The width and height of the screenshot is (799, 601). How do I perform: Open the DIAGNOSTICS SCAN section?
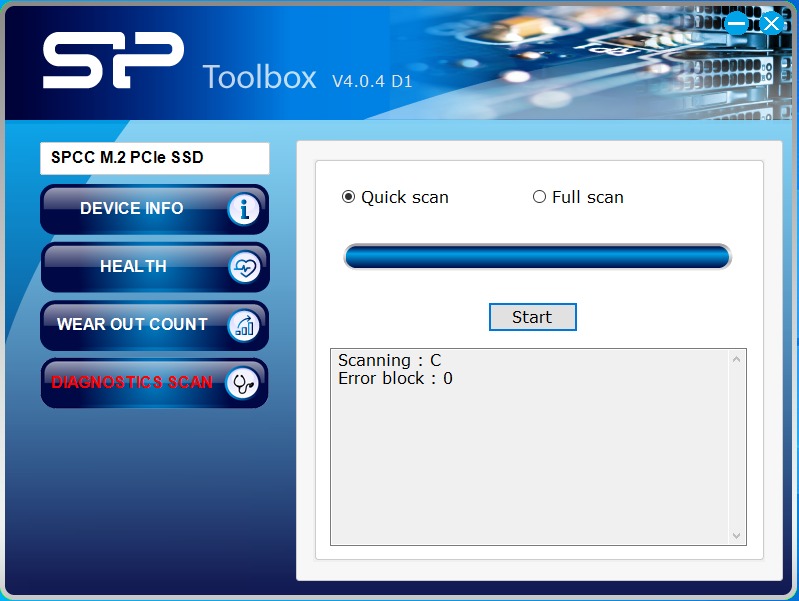[x=154, y=383]
